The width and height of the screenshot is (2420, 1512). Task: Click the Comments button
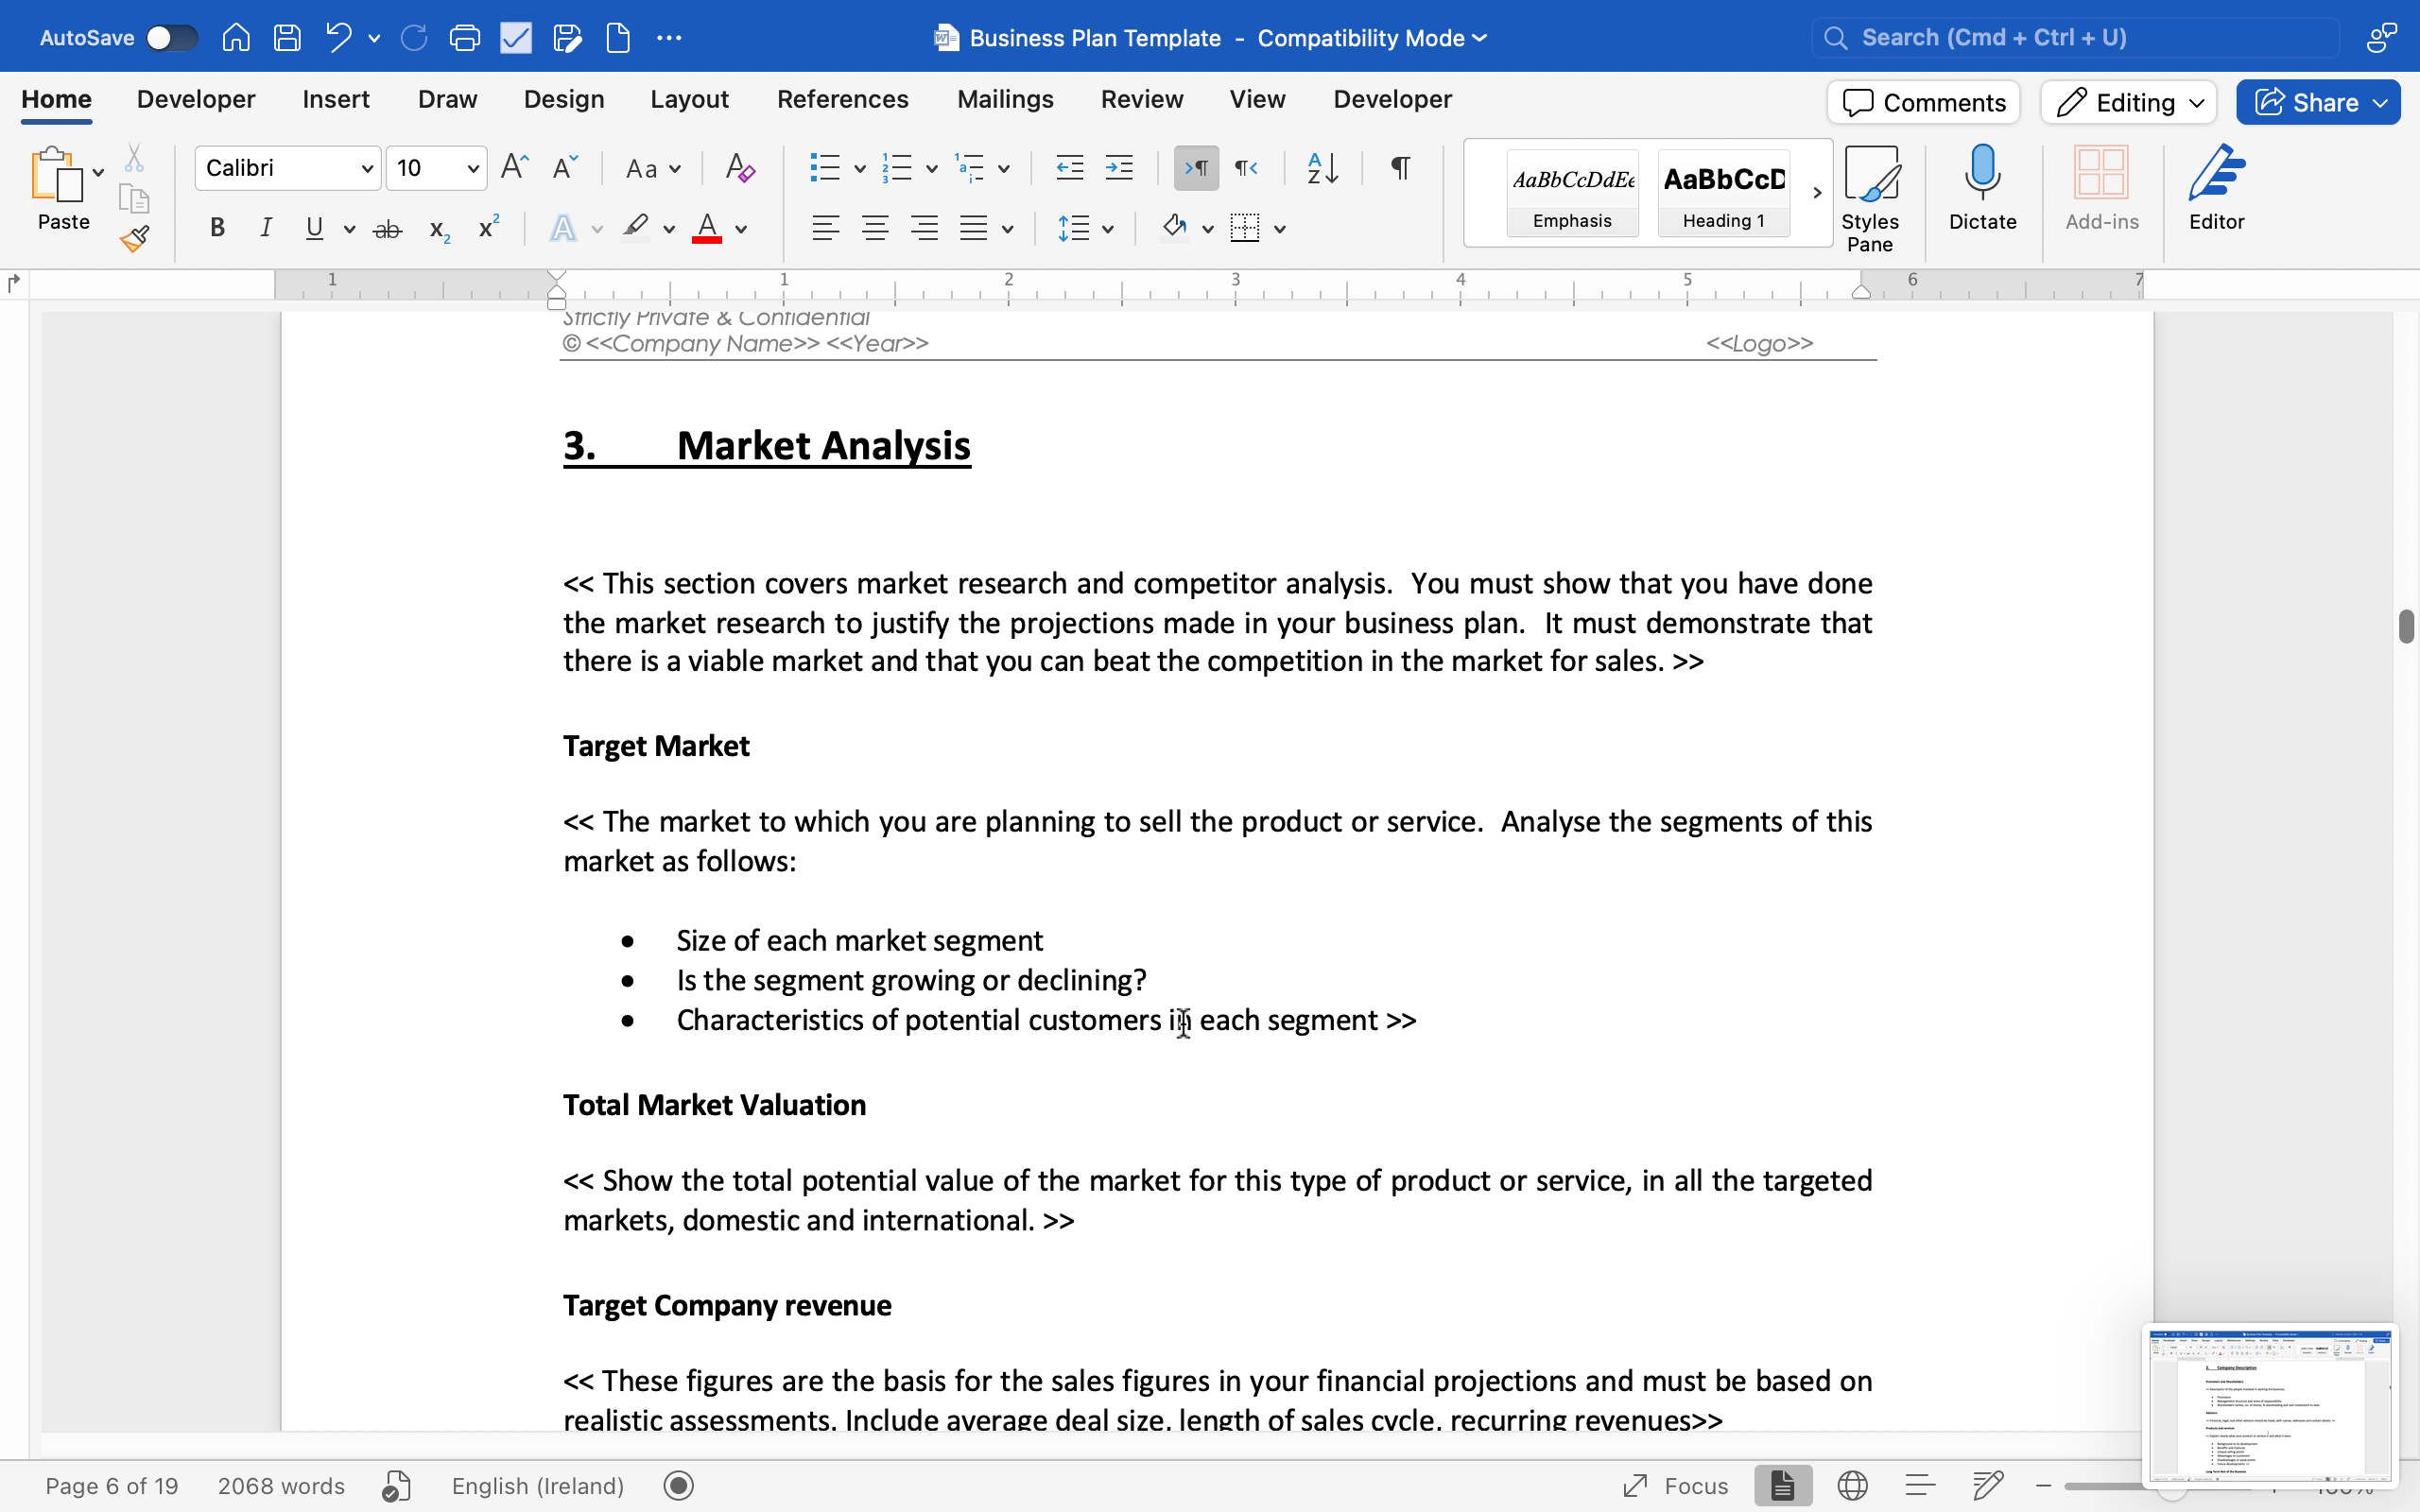[x=1923, y=102]
